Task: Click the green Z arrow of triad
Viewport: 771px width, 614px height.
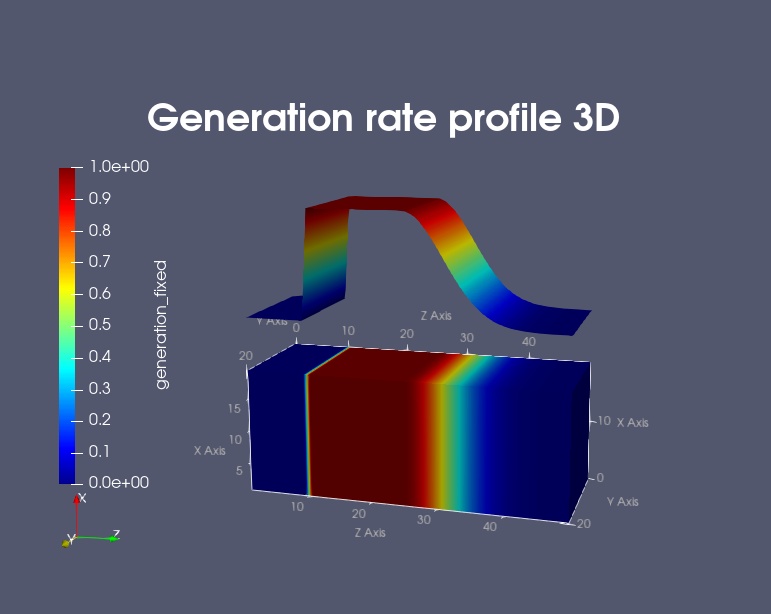Action: click(97, 538)
